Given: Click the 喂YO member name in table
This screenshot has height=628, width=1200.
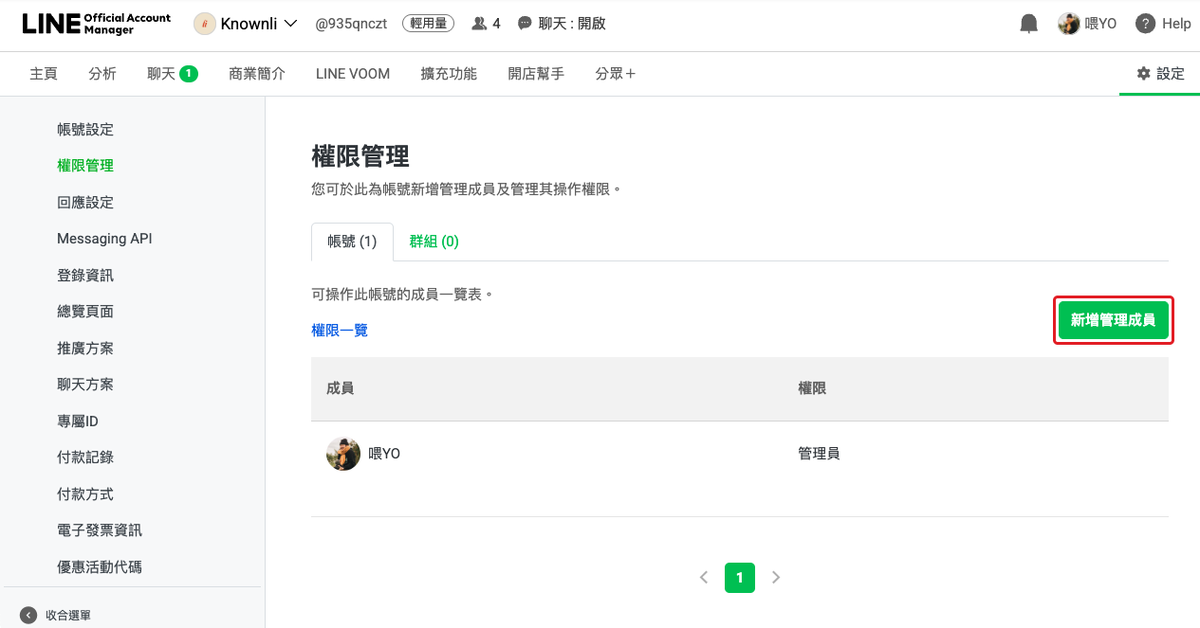Looking at the screenshot, I should tap(385, 454).
